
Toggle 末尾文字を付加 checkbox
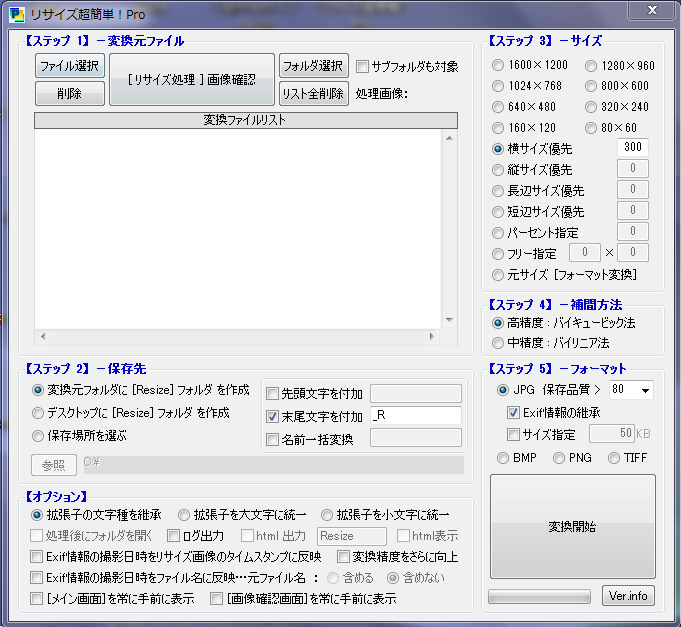tap(272, 417)
